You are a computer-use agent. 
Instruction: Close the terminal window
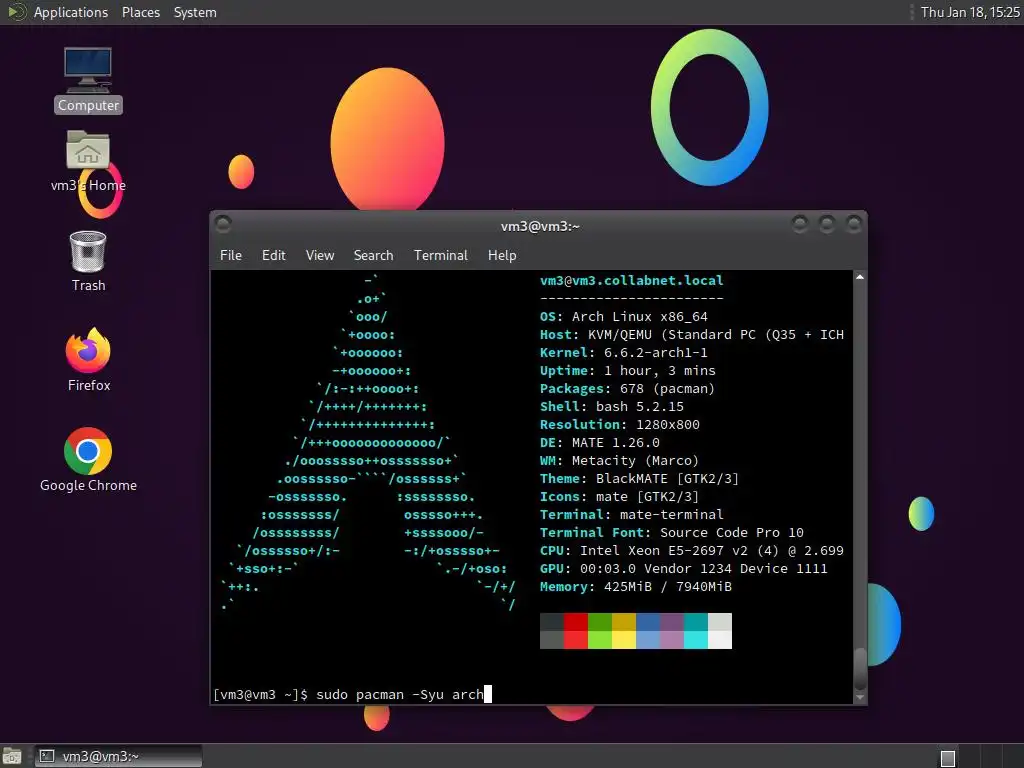[854, 224]
